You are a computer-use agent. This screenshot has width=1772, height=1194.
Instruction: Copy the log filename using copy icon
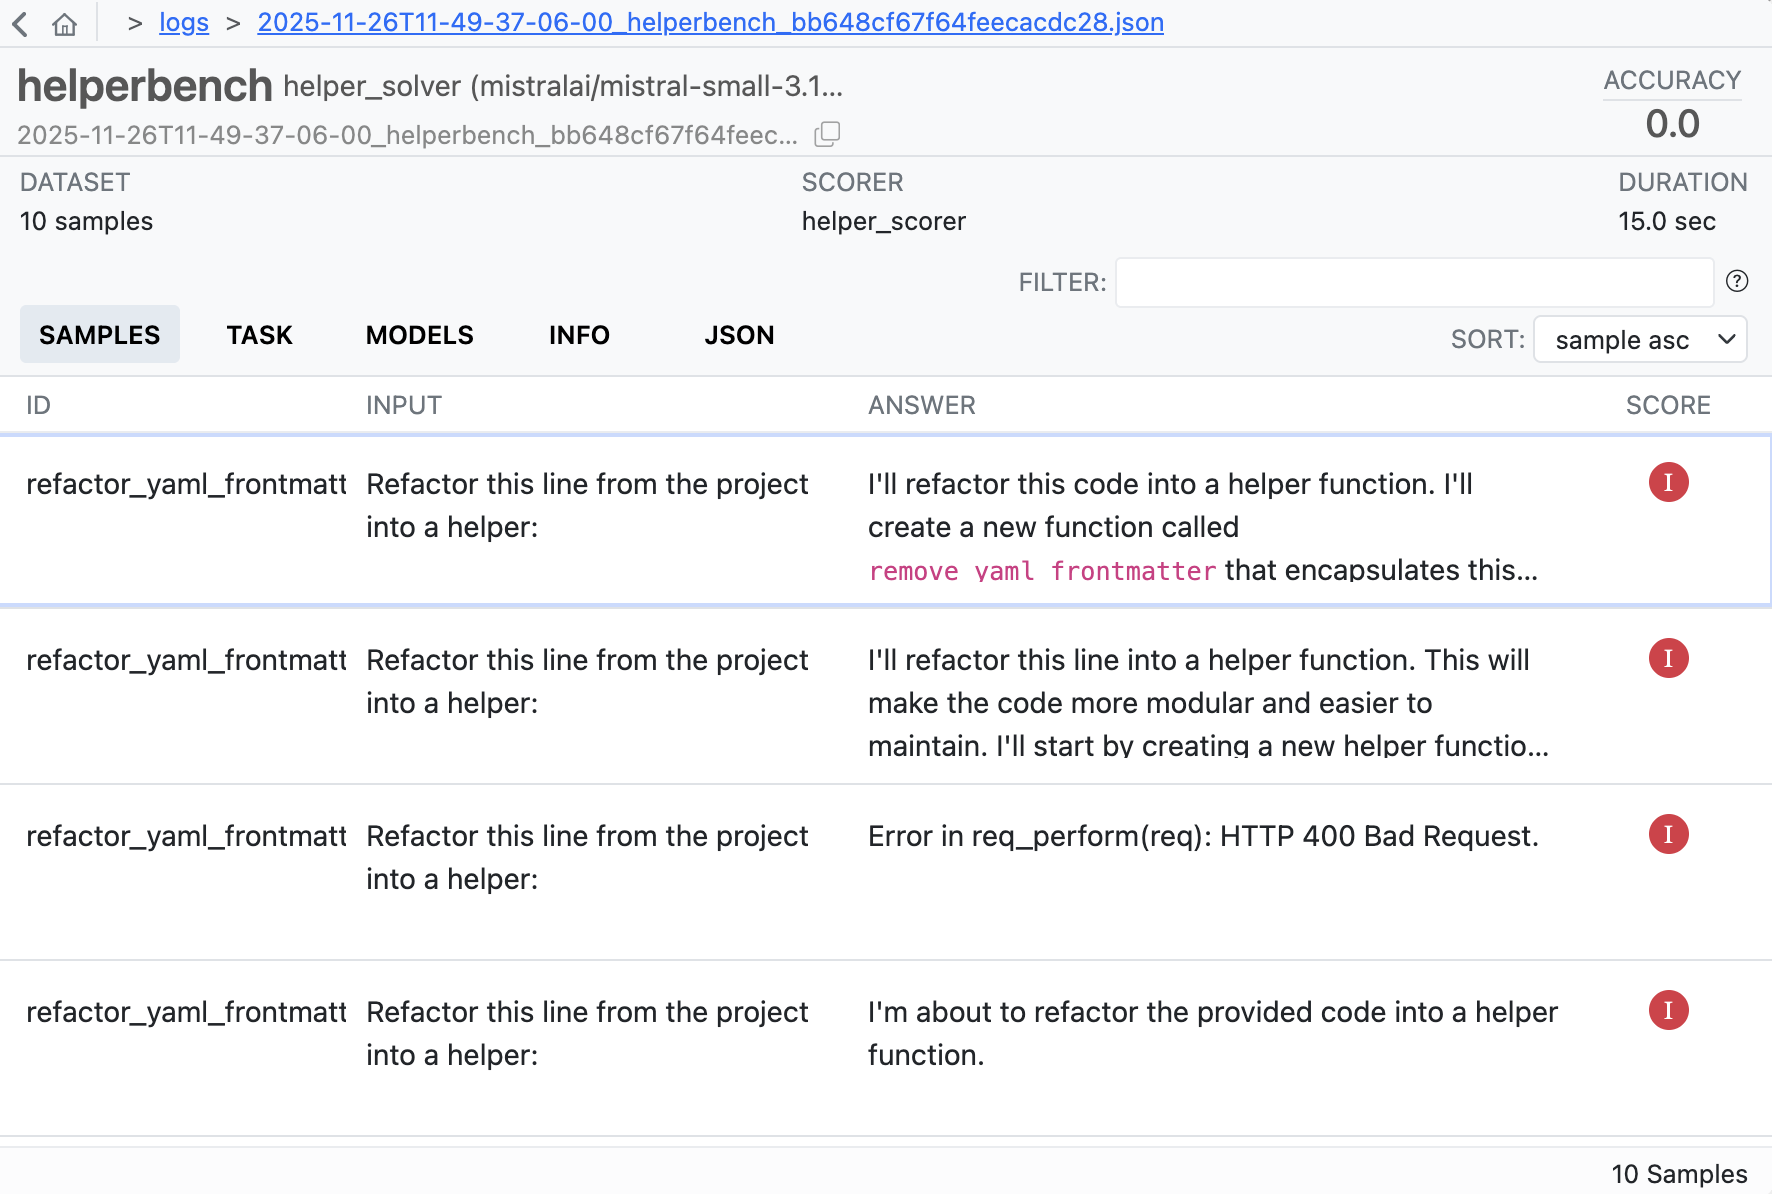[x=827, y=134]
